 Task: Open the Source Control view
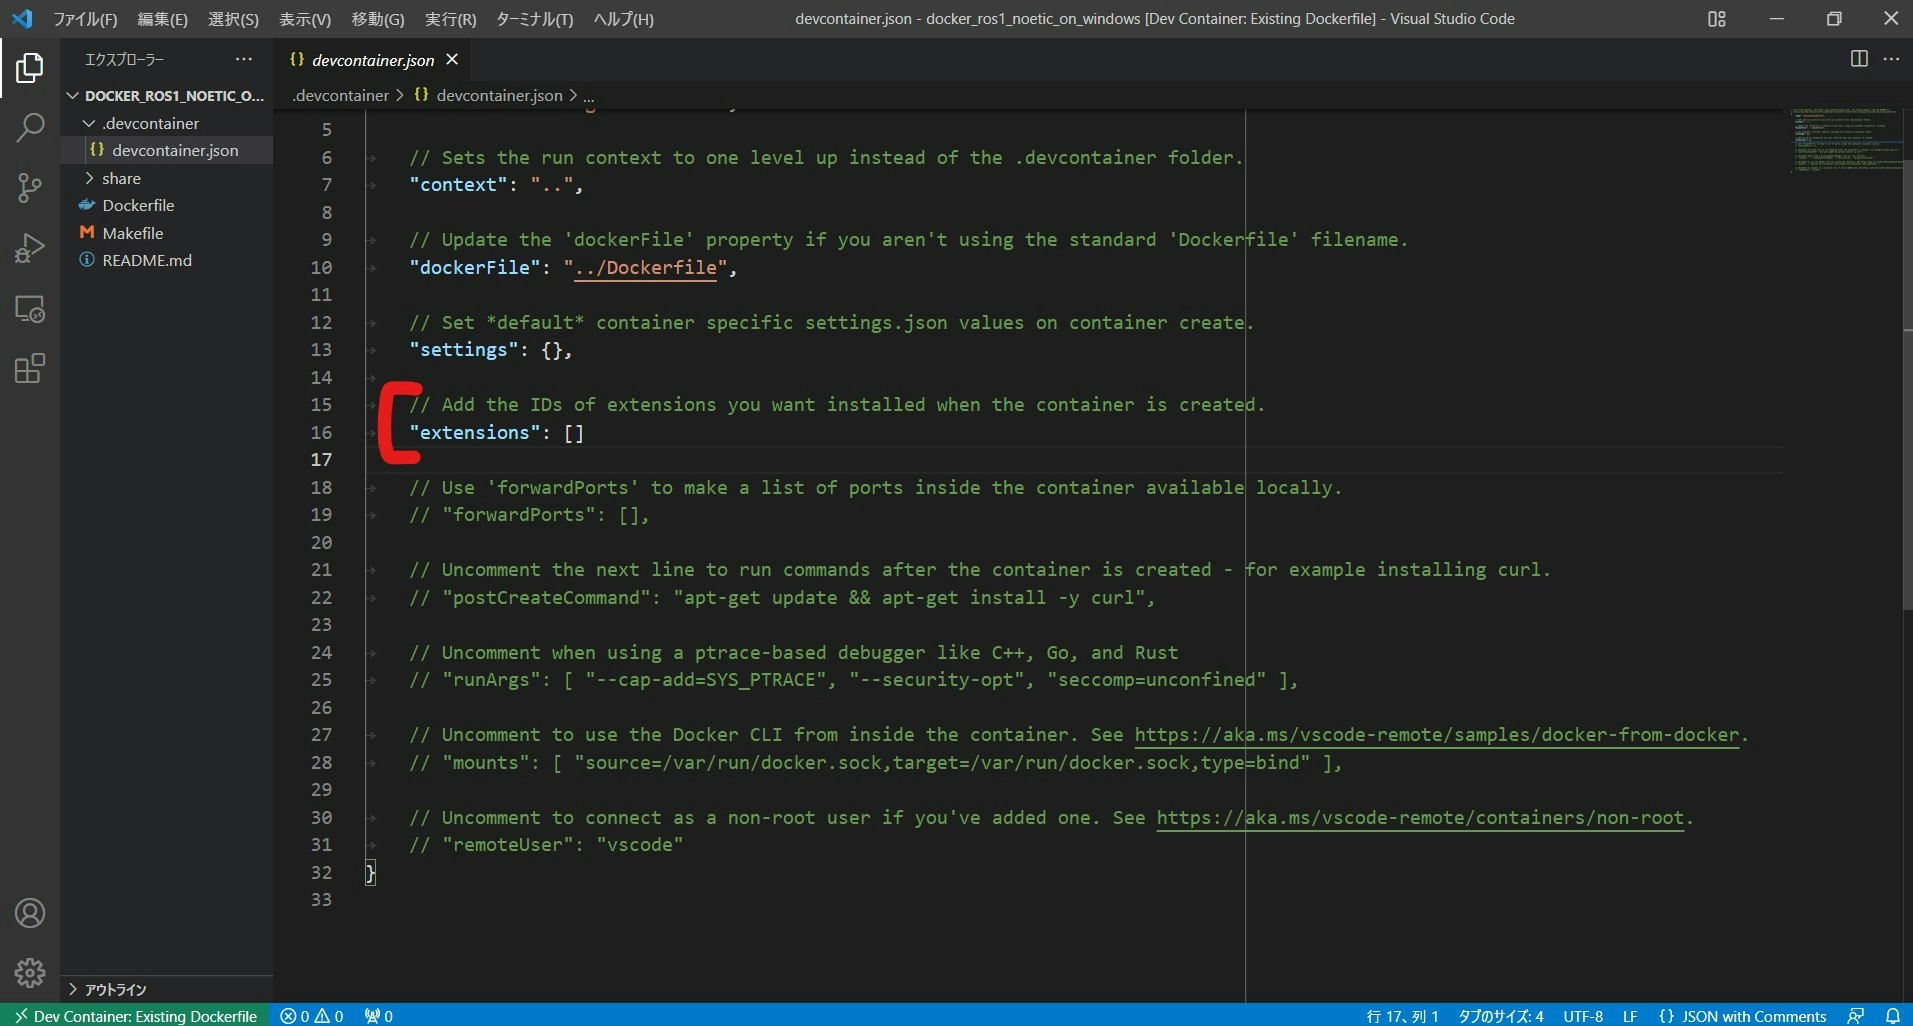[x=30, y=188]
